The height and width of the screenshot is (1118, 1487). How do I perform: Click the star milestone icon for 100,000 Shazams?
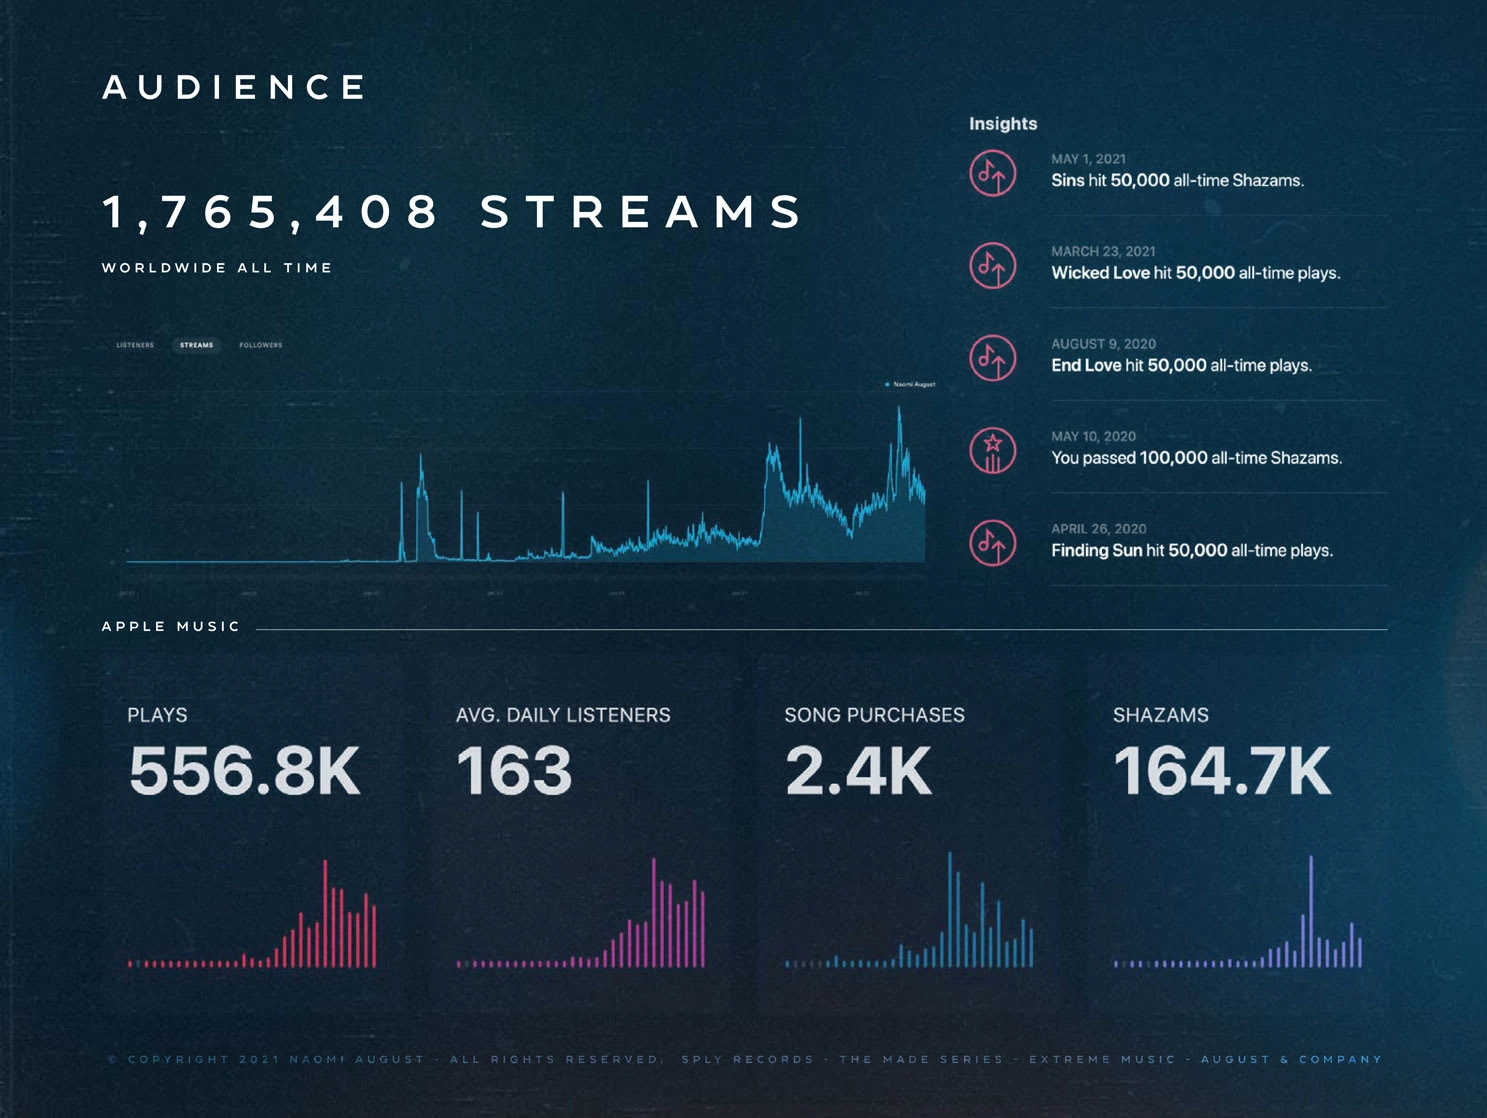tap(992, 450)
